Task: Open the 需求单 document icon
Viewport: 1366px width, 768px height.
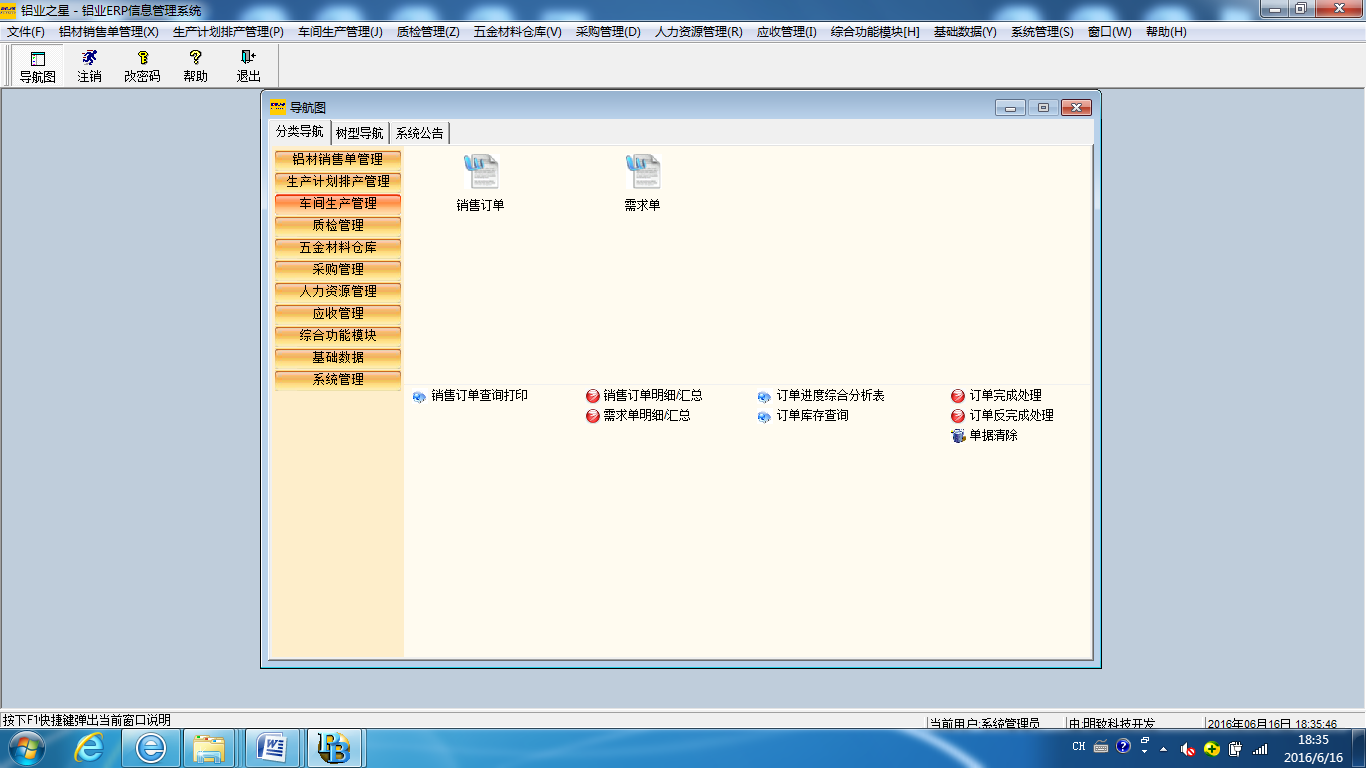Action: (642, 173)
